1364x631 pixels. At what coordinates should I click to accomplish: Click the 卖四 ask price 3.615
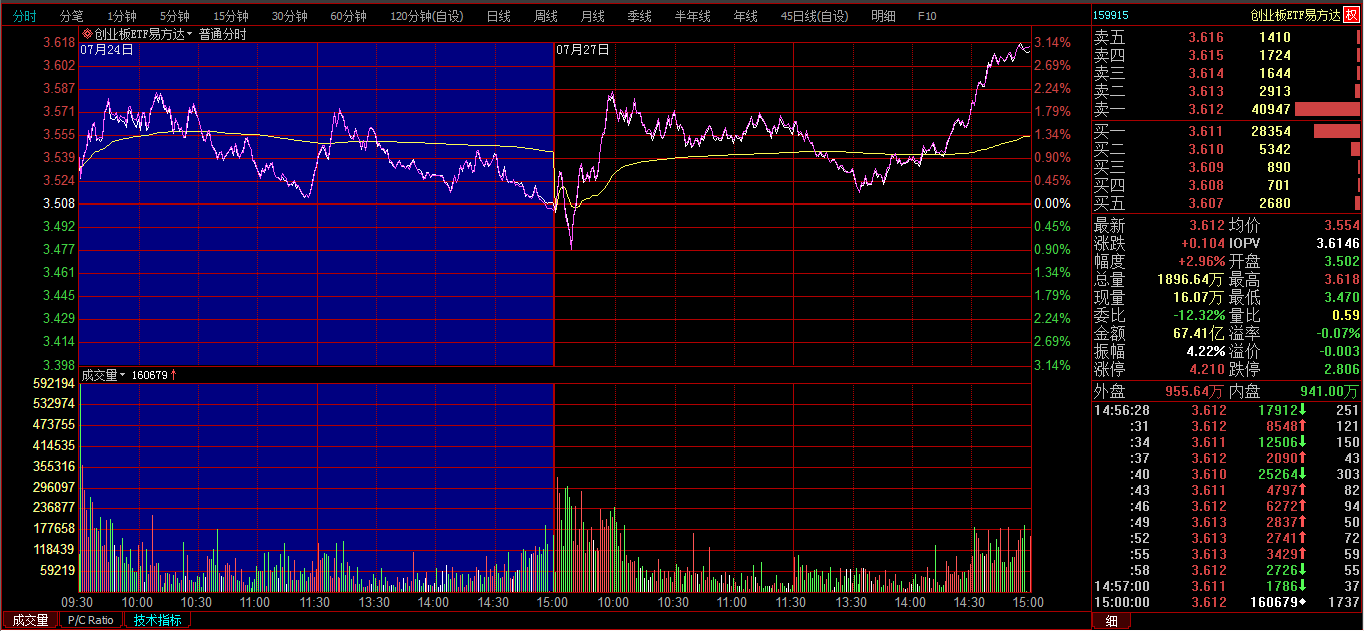tap(1205, 55)
